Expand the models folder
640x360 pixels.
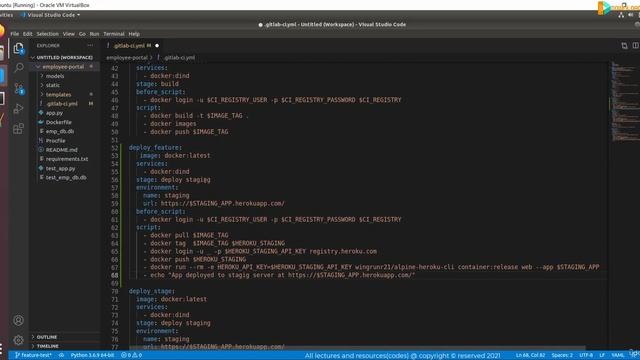pos(55,76)
